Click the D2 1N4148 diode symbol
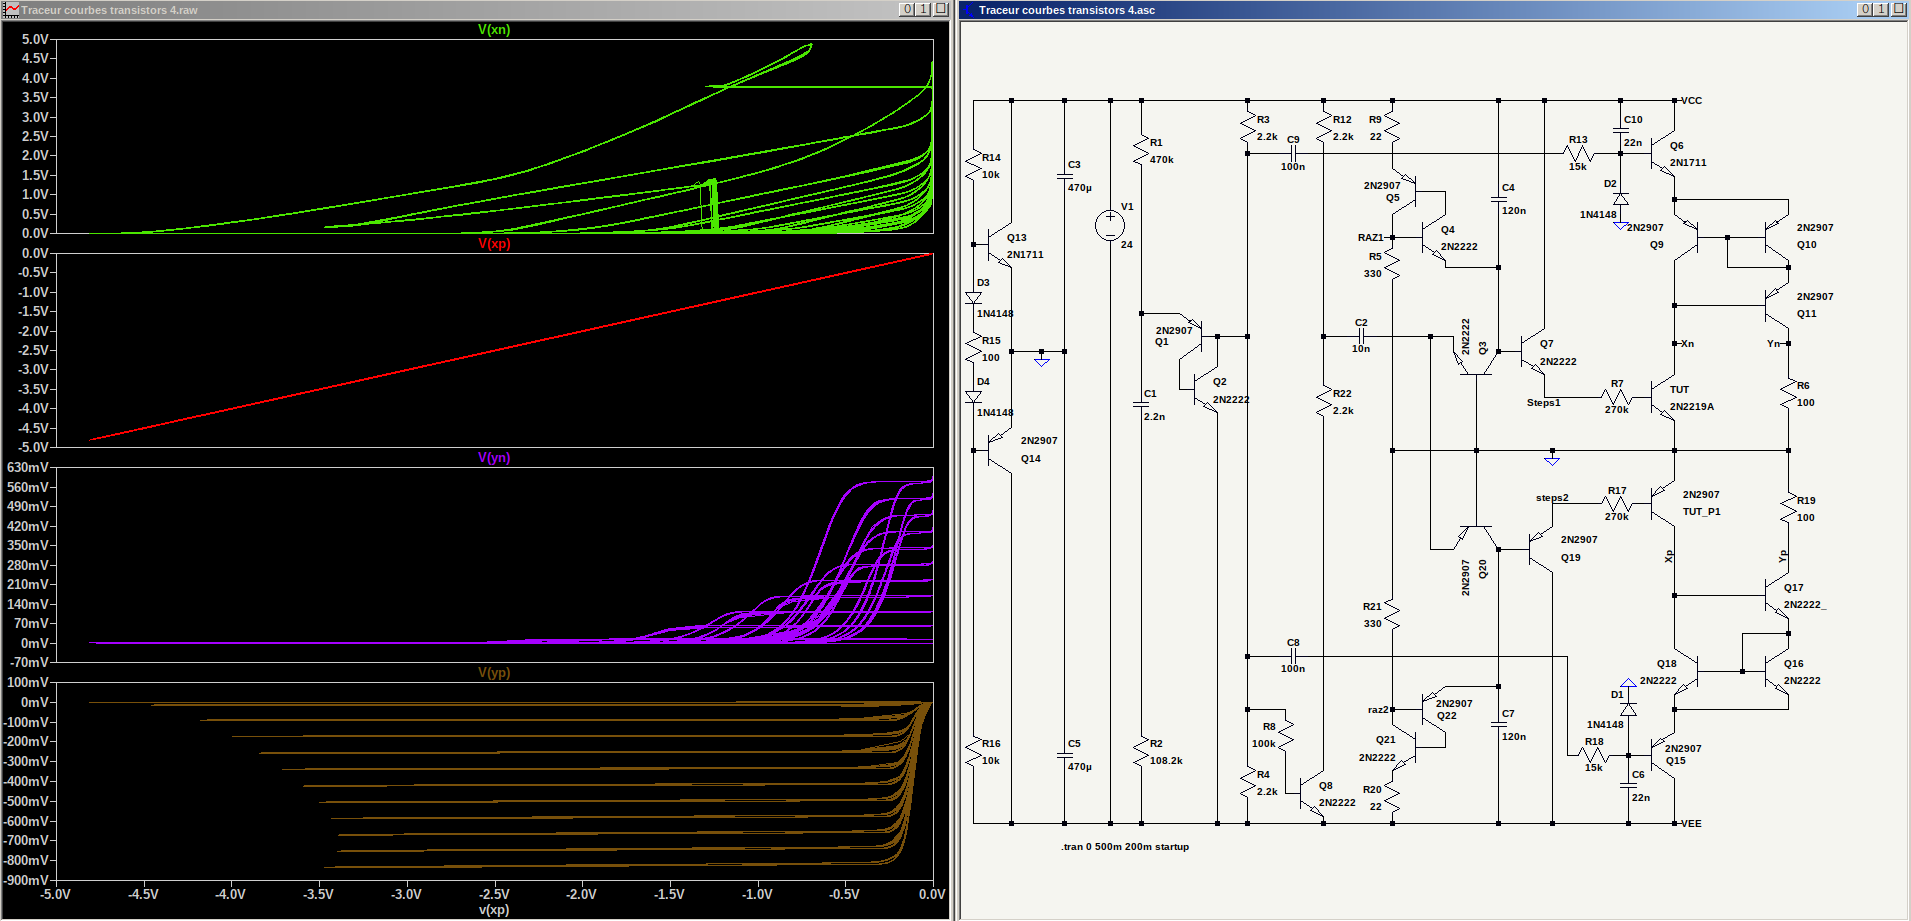1911x921 pixels. (1621, 199)
